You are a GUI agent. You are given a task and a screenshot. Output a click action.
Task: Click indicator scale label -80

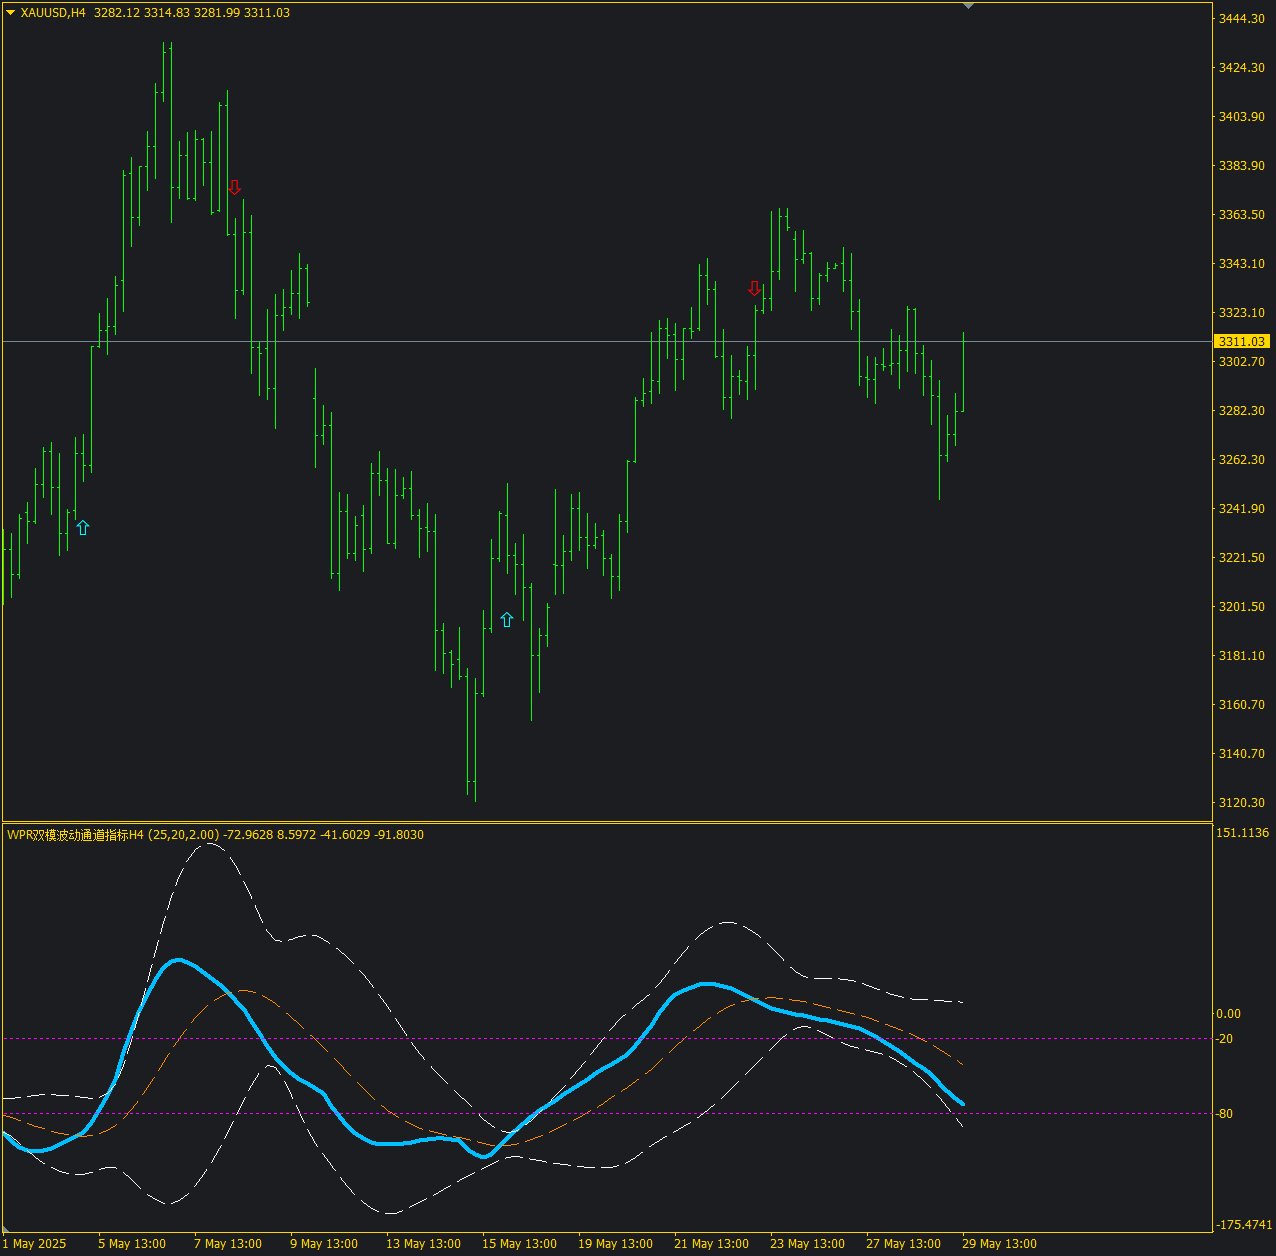[x=1225, y=1114]
